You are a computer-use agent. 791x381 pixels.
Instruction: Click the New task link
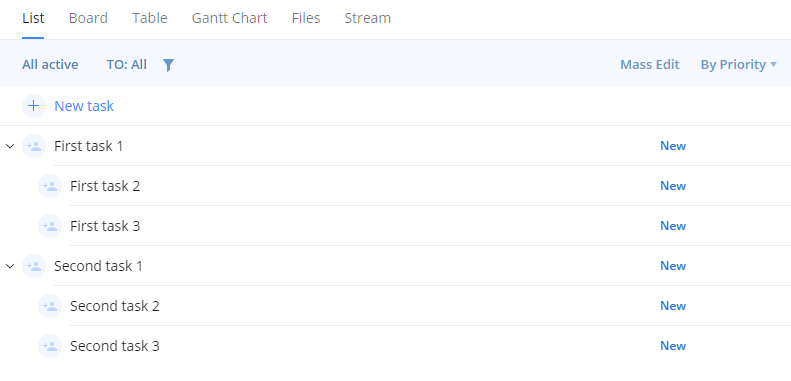tap(84, 106)
